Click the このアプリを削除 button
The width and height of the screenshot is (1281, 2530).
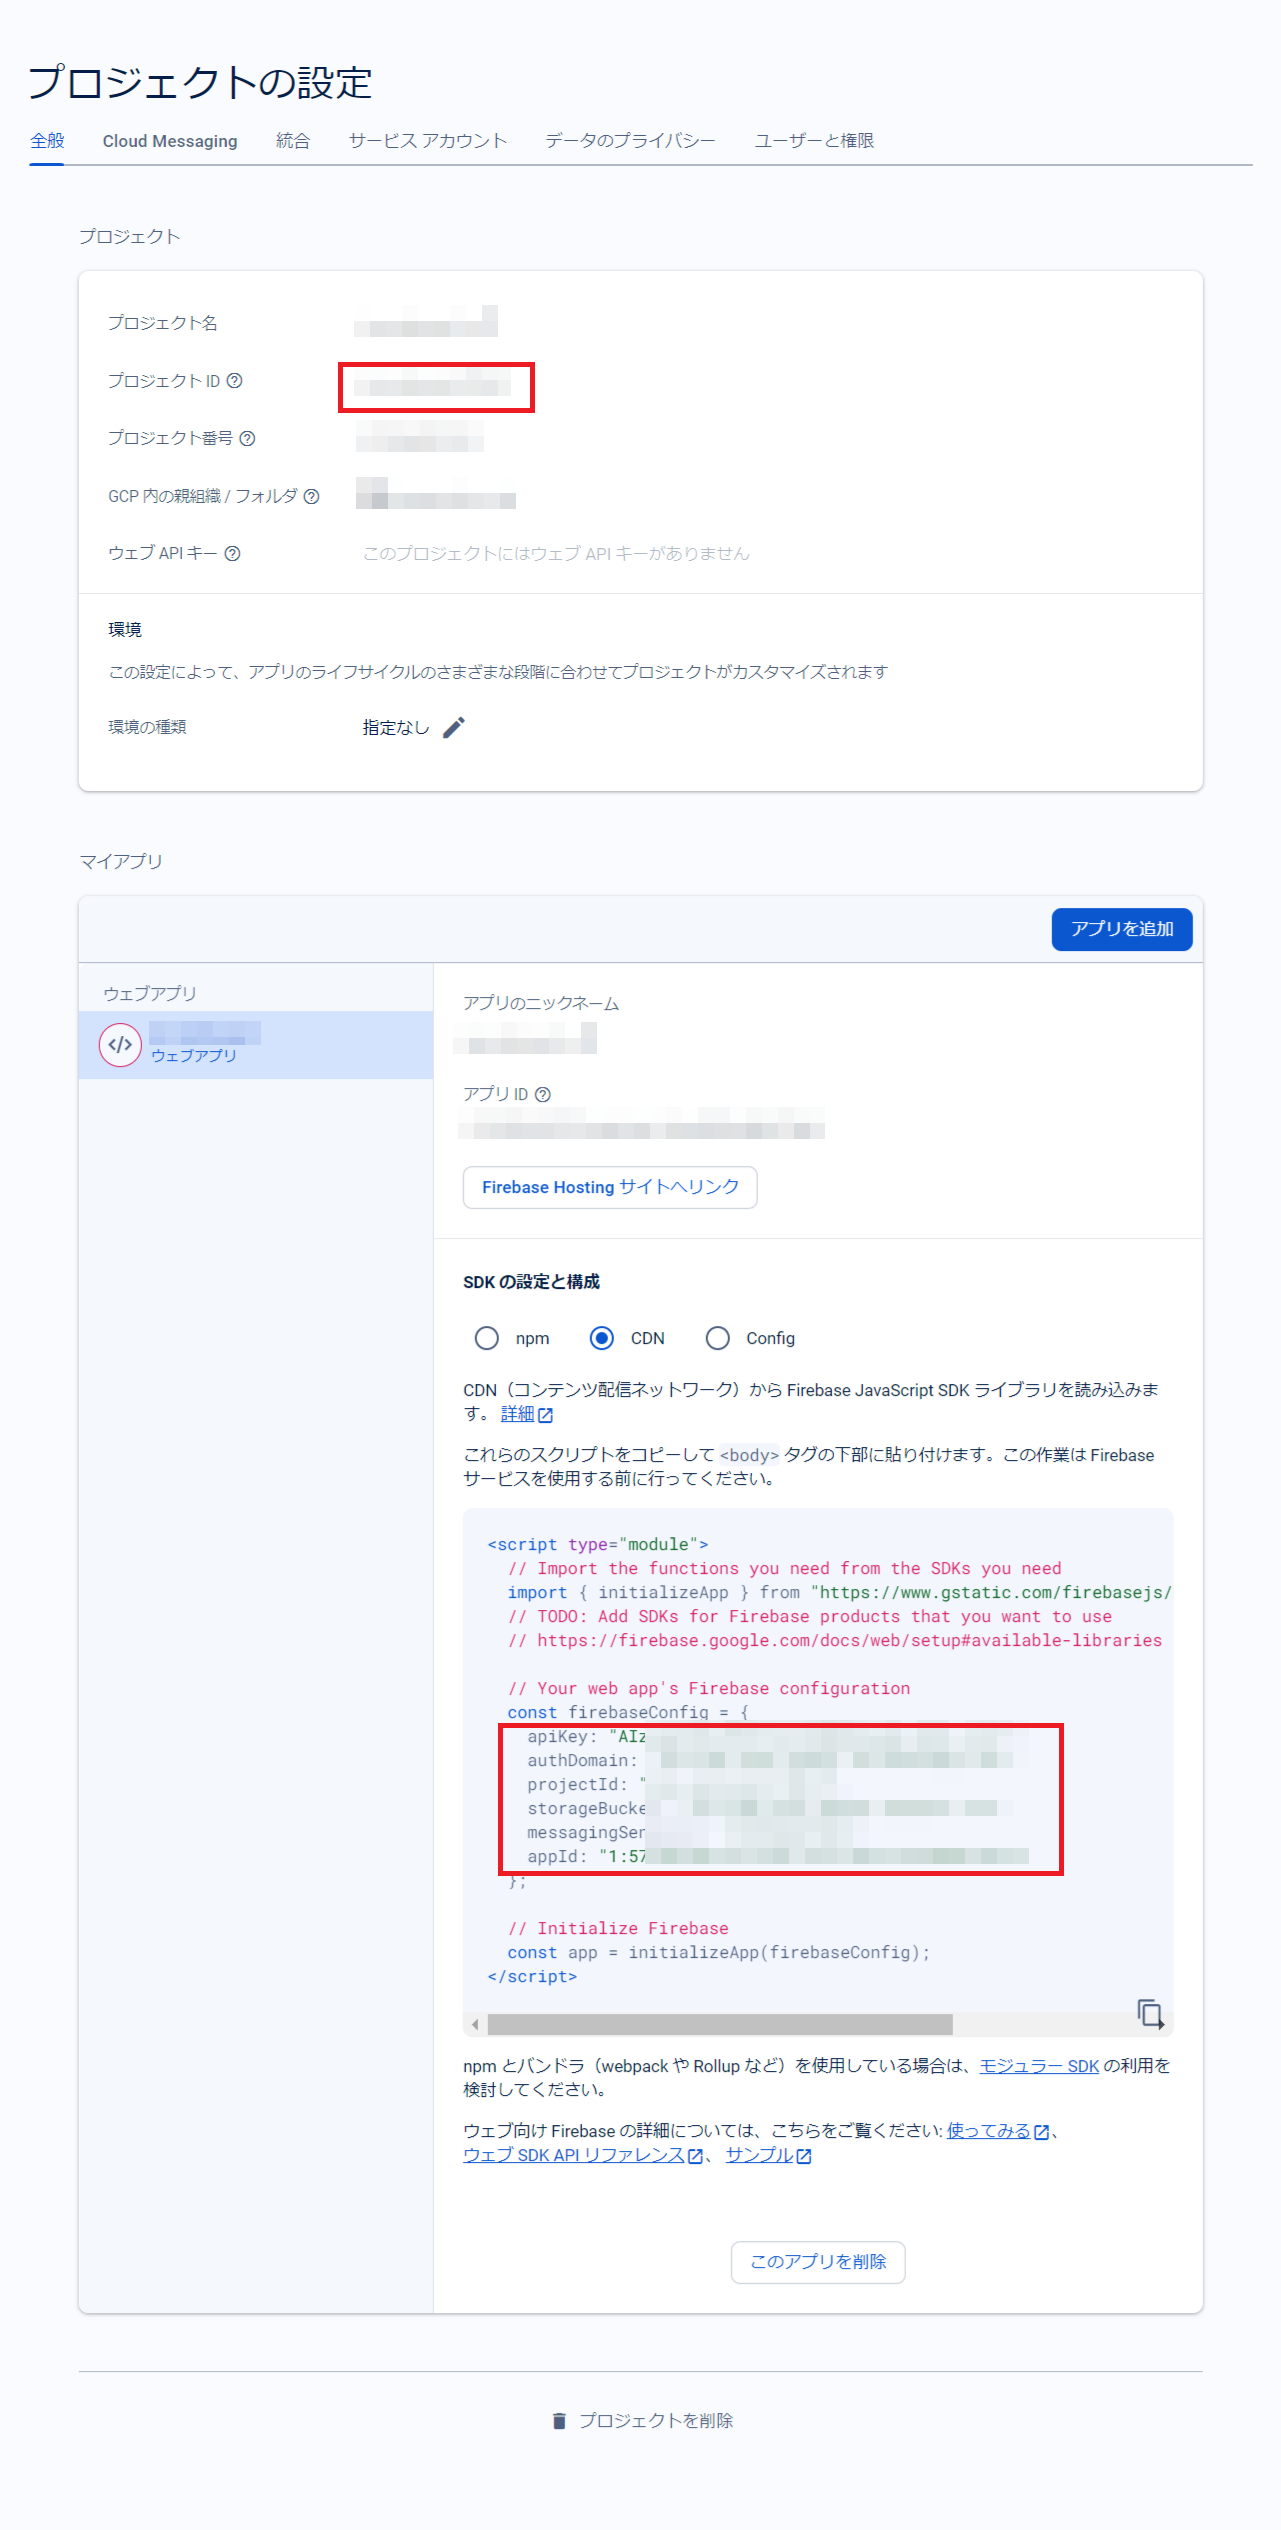818,2262
